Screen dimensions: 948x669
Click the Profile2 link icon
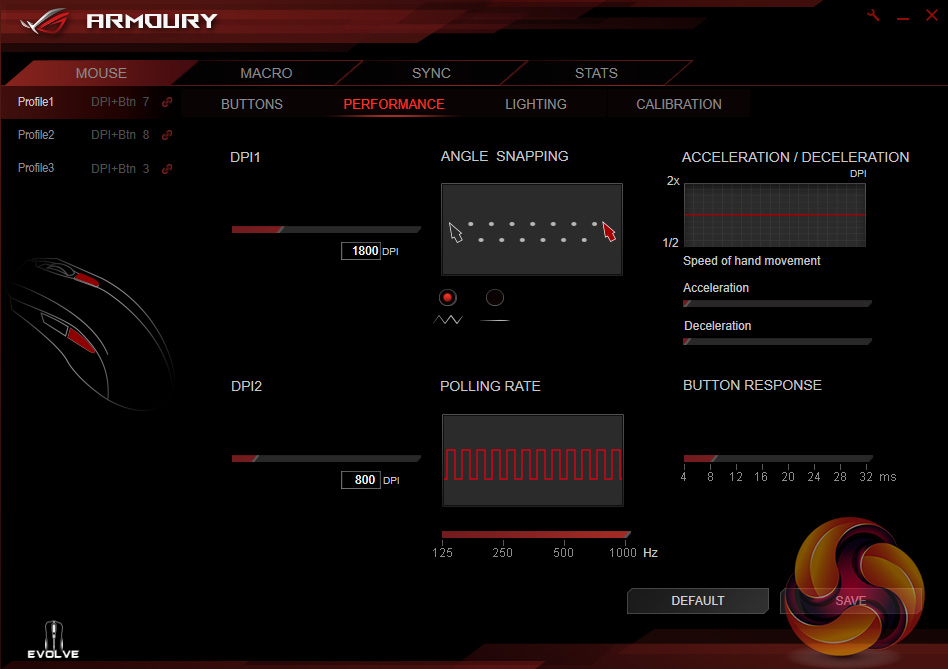pyautogui.click(x=167, y=135)
